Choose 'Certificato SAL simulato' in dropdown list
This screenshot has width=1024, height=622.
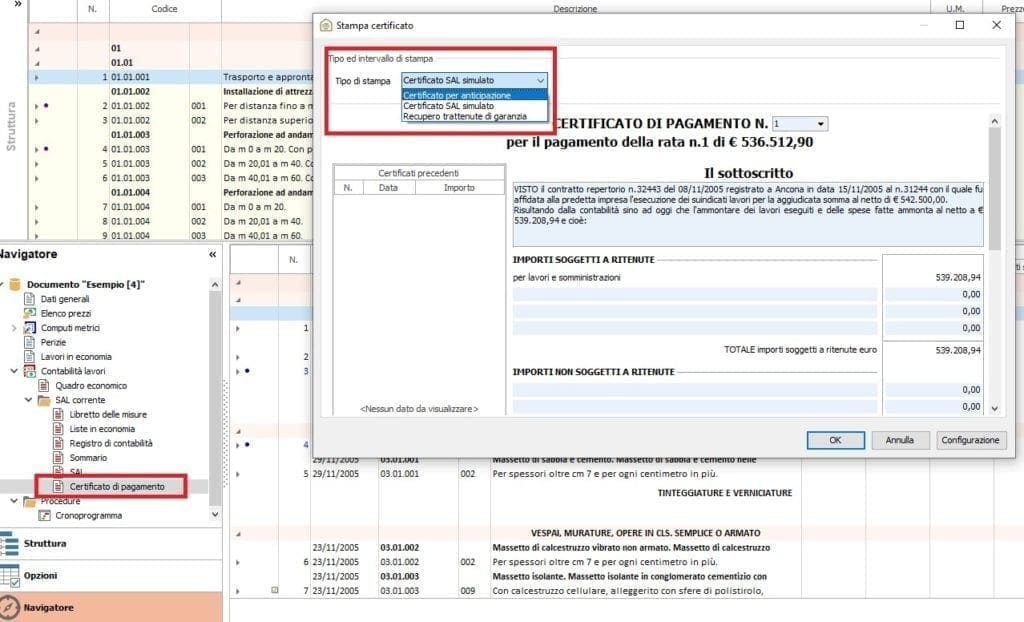click(474, 106)
